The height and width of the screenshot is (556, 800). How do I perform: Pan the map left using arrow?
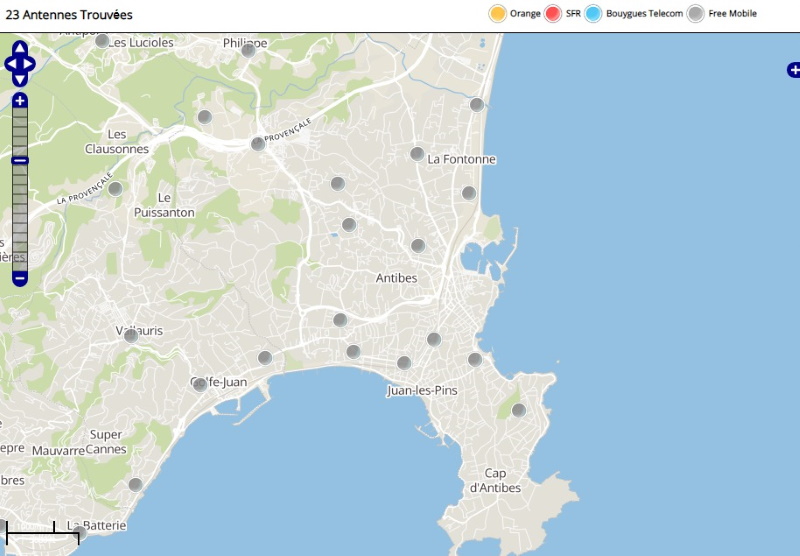click(x=10, y=65)
